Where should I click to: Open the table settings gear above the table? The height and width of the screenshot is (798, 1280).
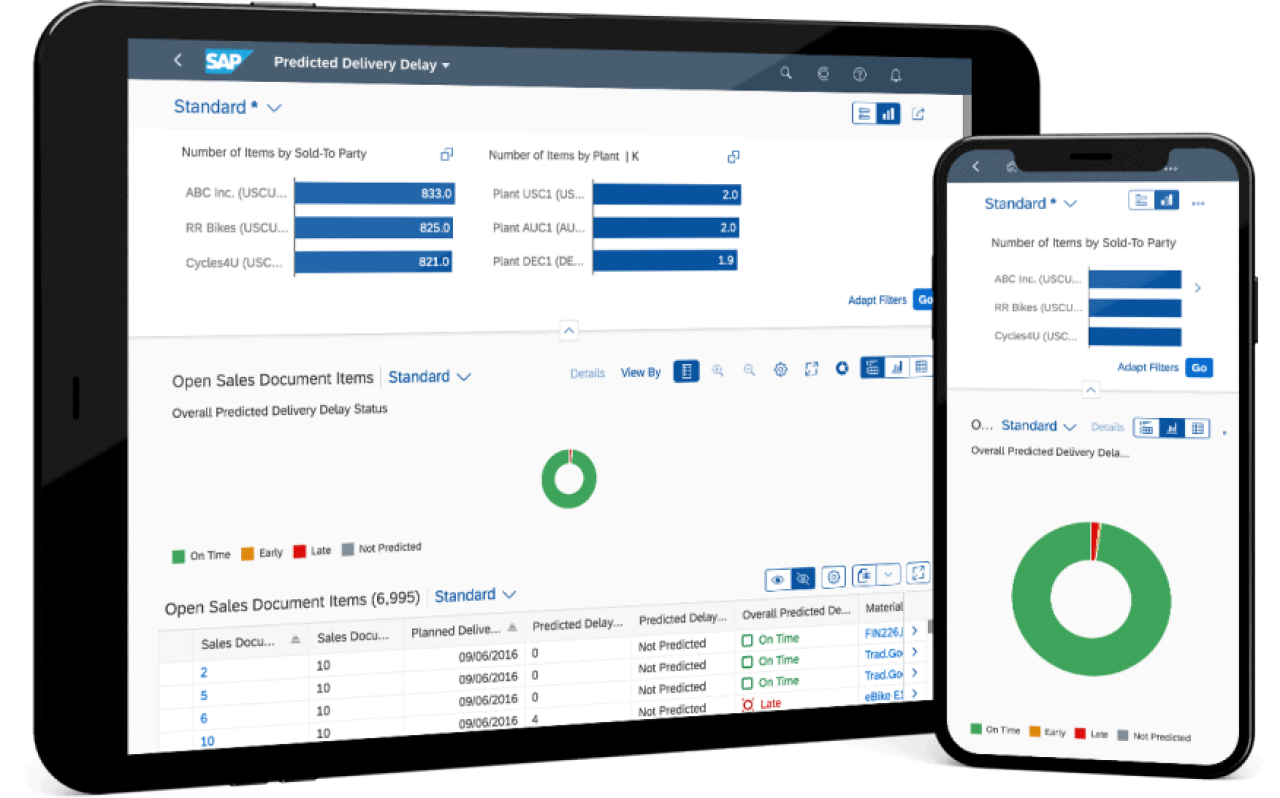point(834,577)
